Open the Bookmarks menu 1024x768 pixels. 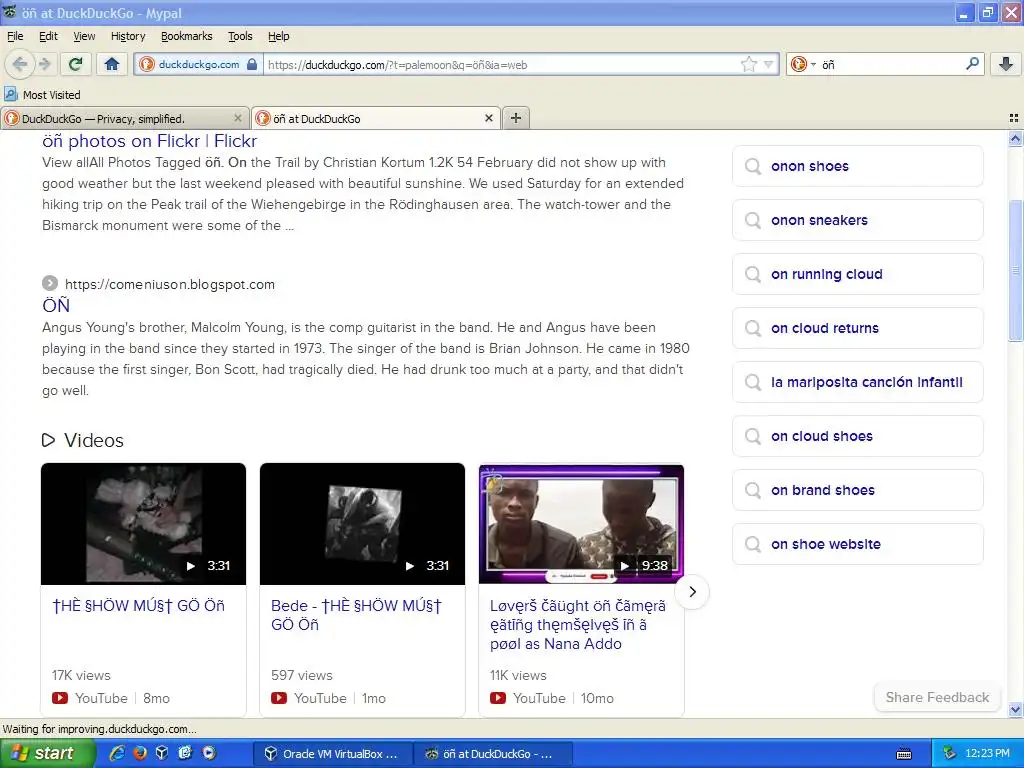tap(187, 36)
